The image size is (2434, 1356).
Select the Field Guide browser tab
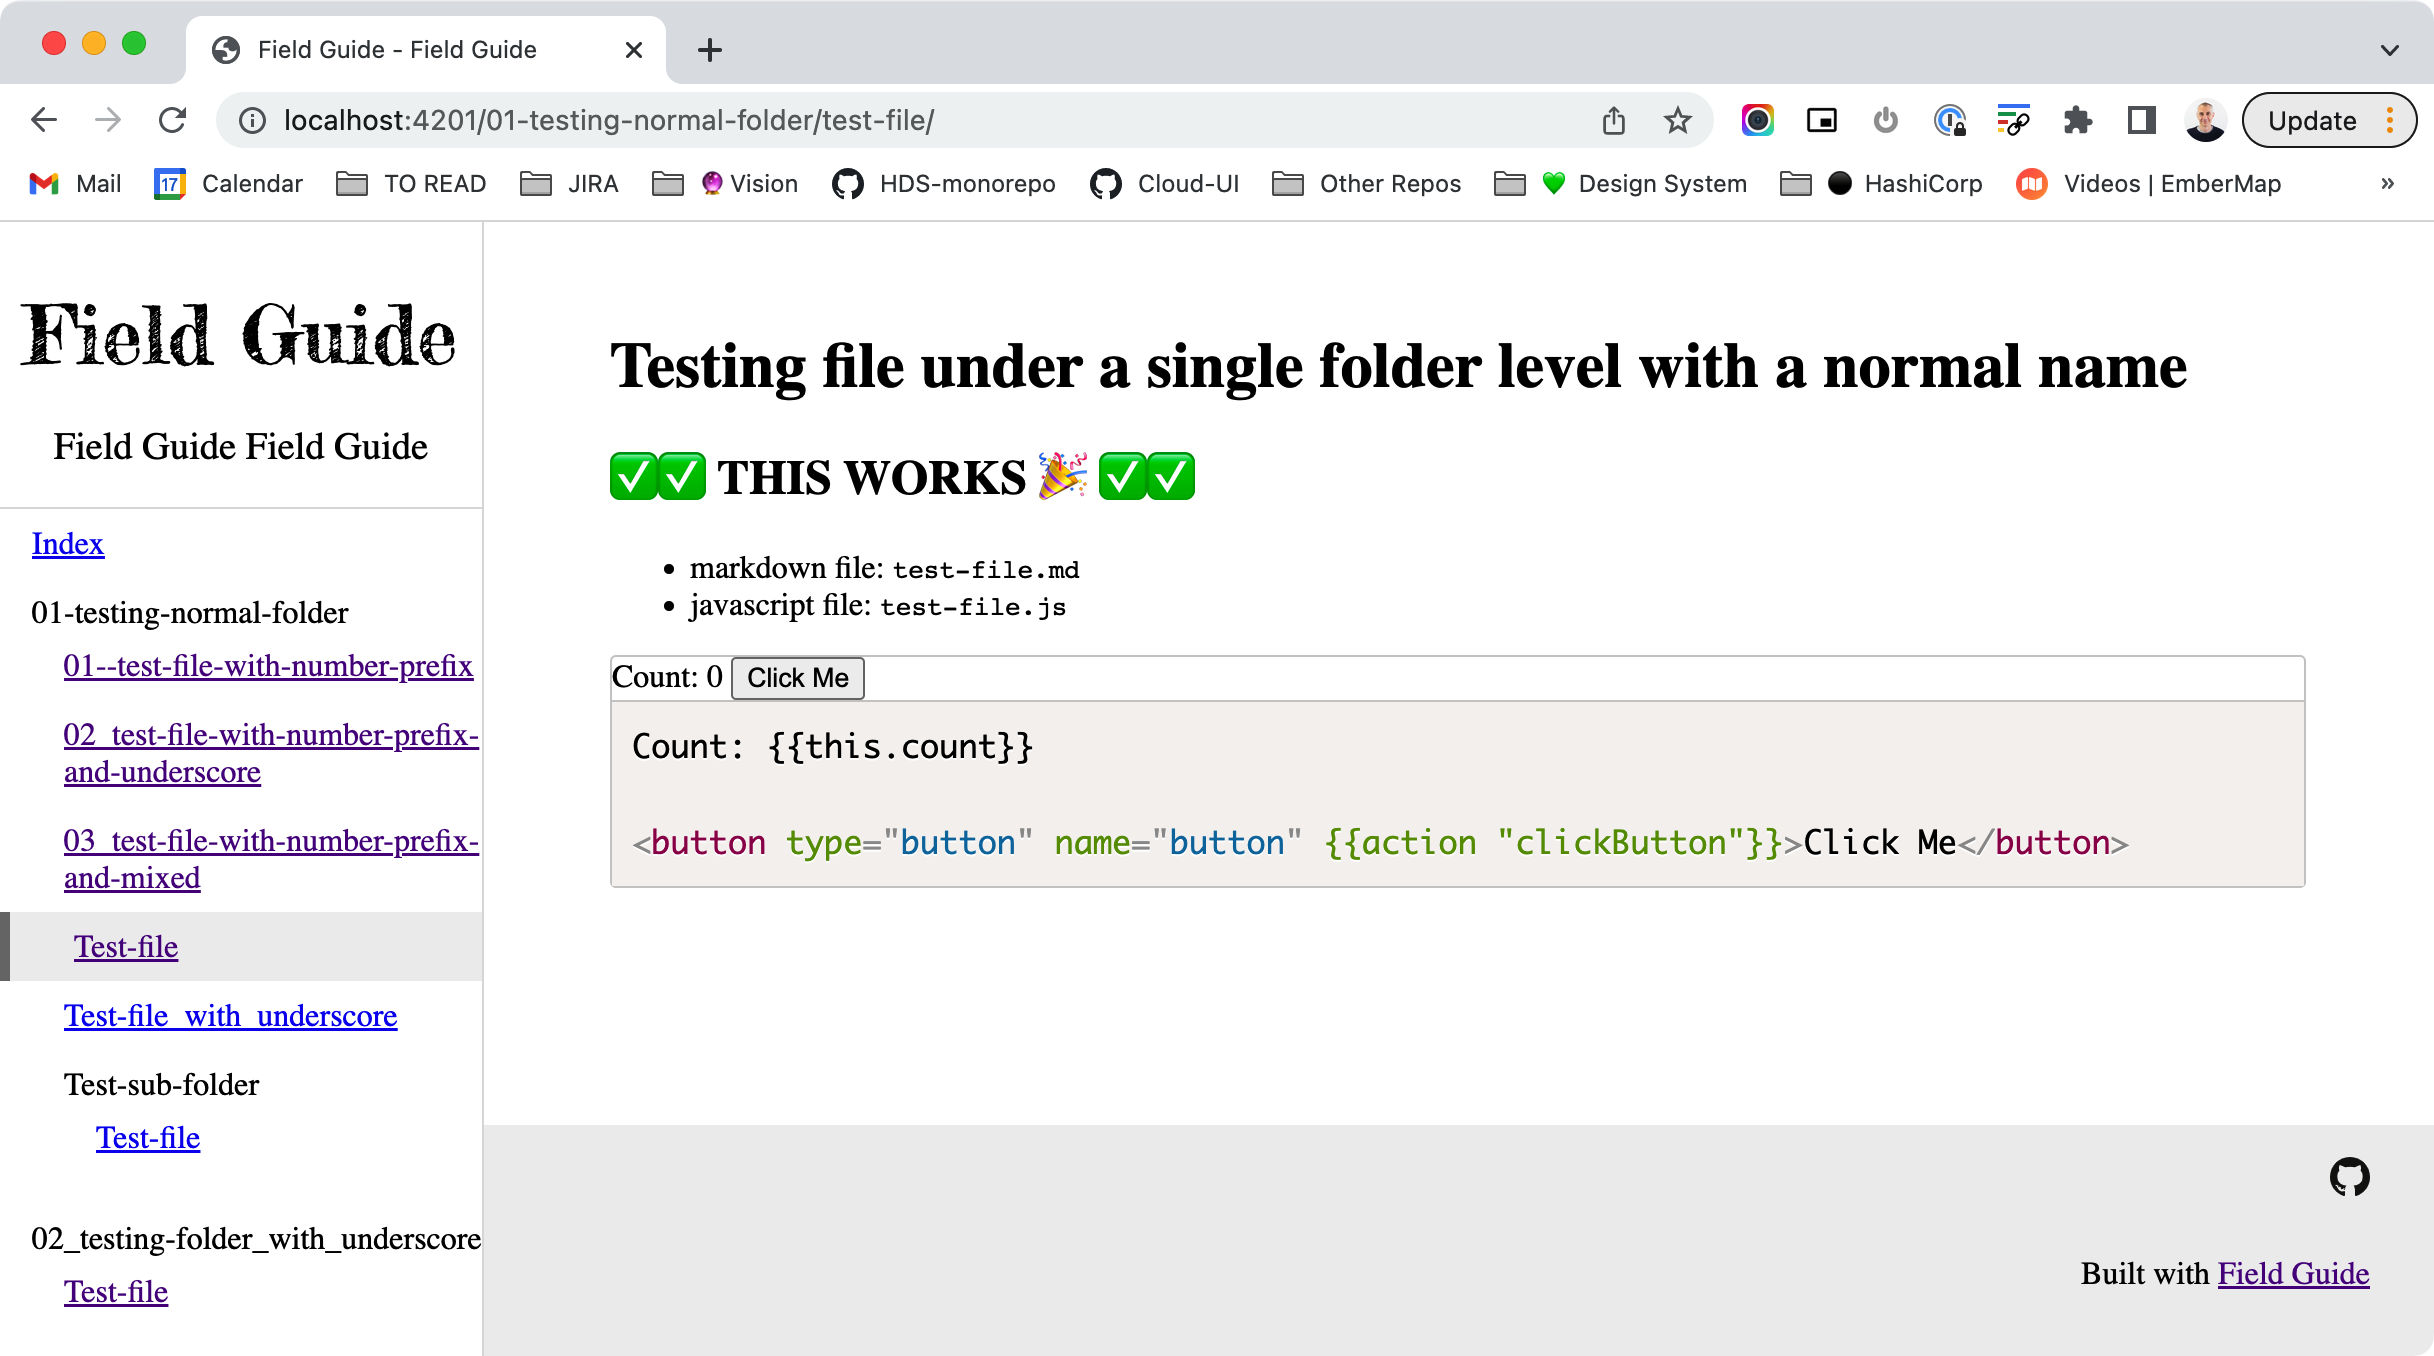pos(396,49)
